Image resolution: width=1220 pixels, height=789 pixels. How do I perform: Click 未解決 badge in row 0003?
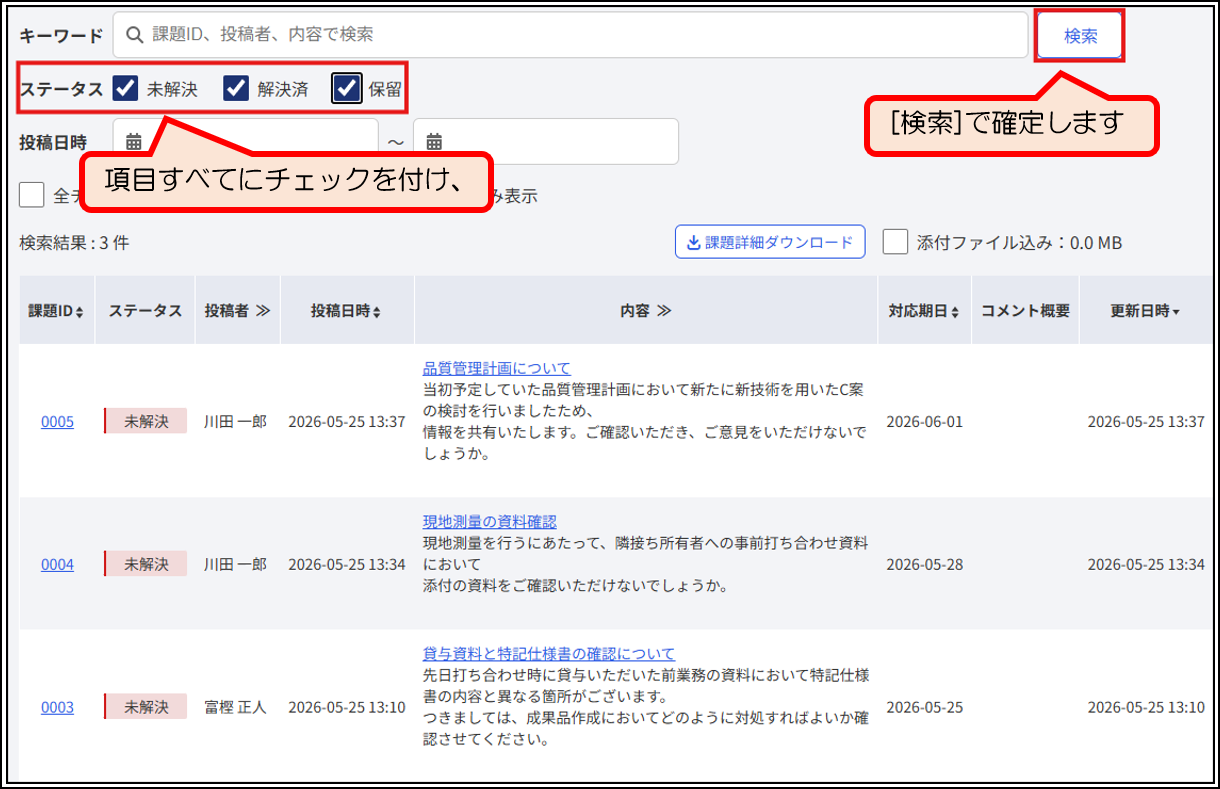coord(146,707)
